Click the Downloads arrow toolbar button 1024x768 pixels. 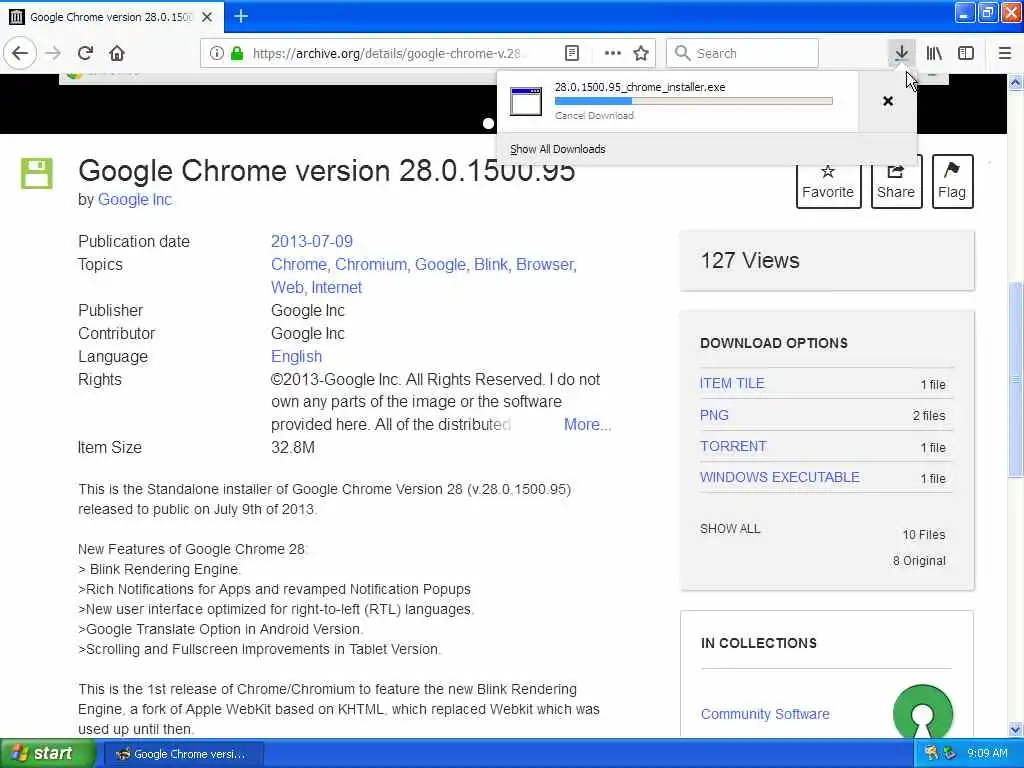pos(901,53)
